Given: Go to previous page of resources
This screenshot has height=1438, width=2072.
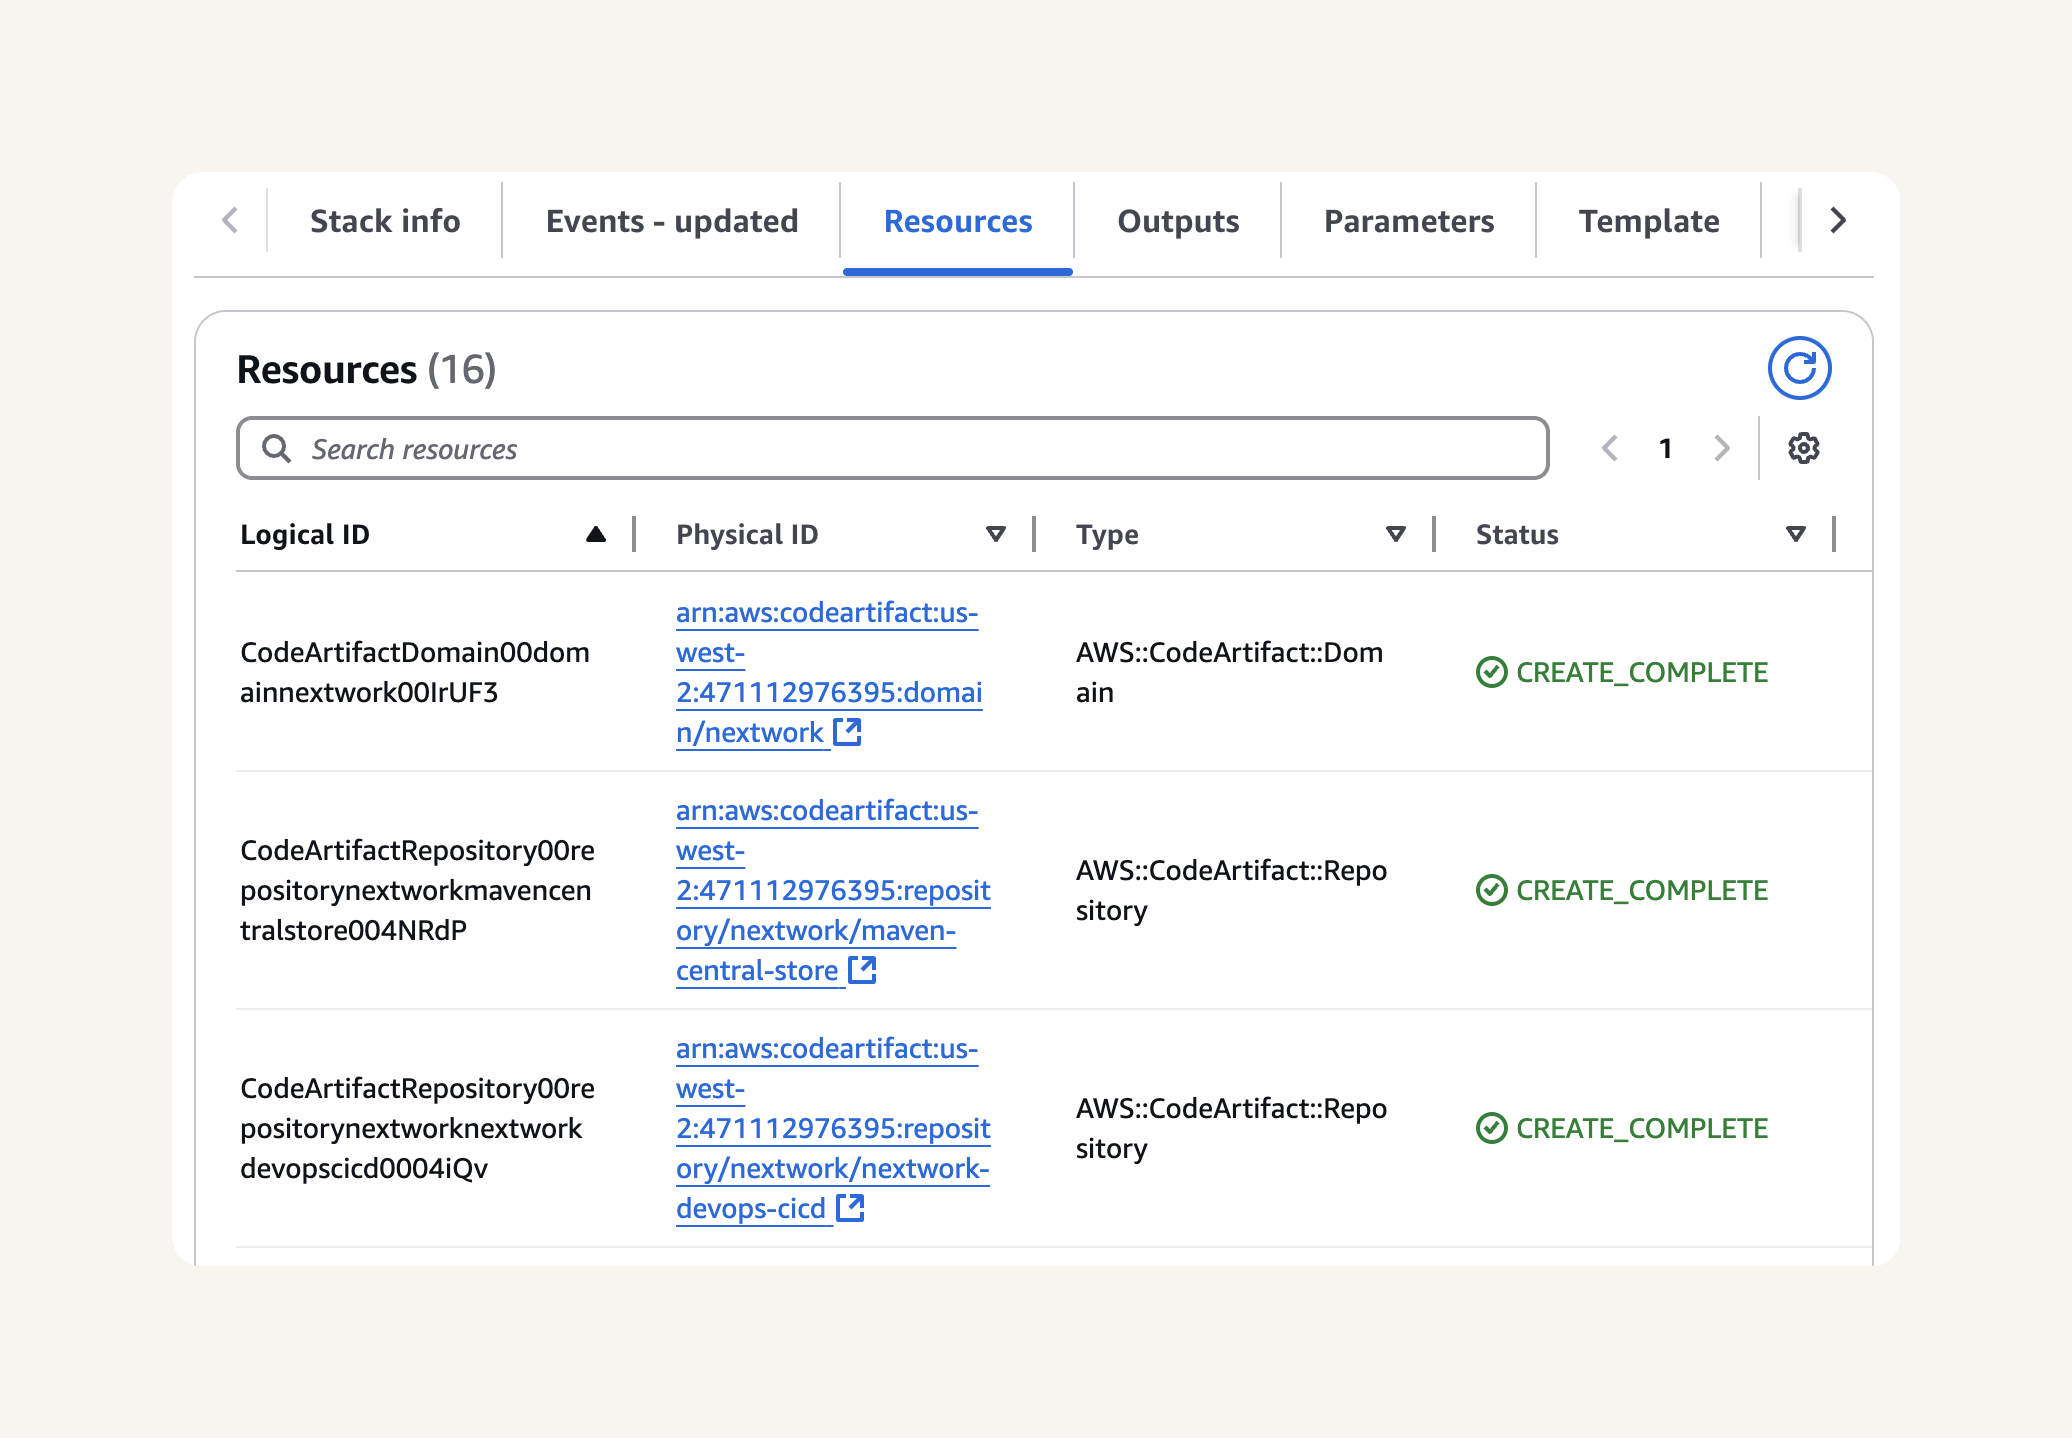Looking at the screenshot, I should [x=1610, y=448].
